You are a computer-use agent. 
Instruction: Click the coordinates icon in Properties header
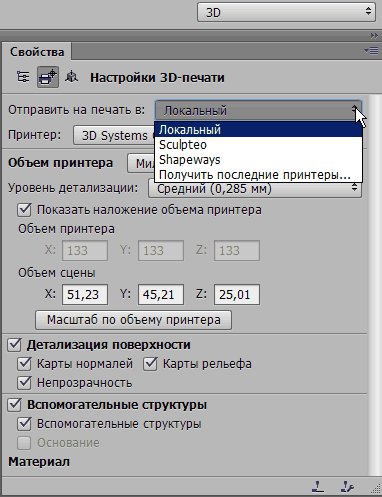click(x=71, y=77)
